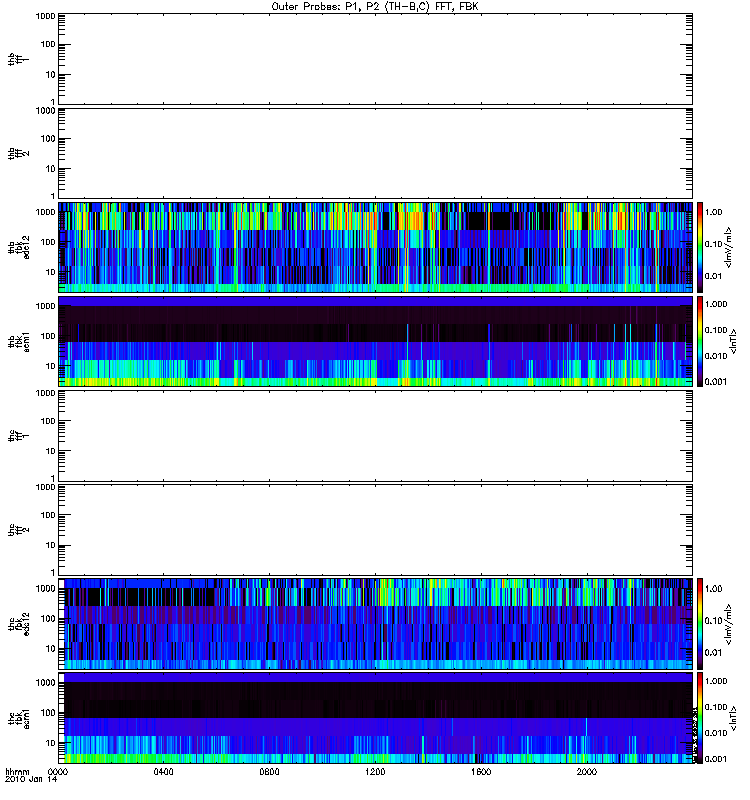The height and width of the screenshot is (800, 750).
Task: Click the thb fbk edc12 spectrogram panel
Action: tap(375, 247)
